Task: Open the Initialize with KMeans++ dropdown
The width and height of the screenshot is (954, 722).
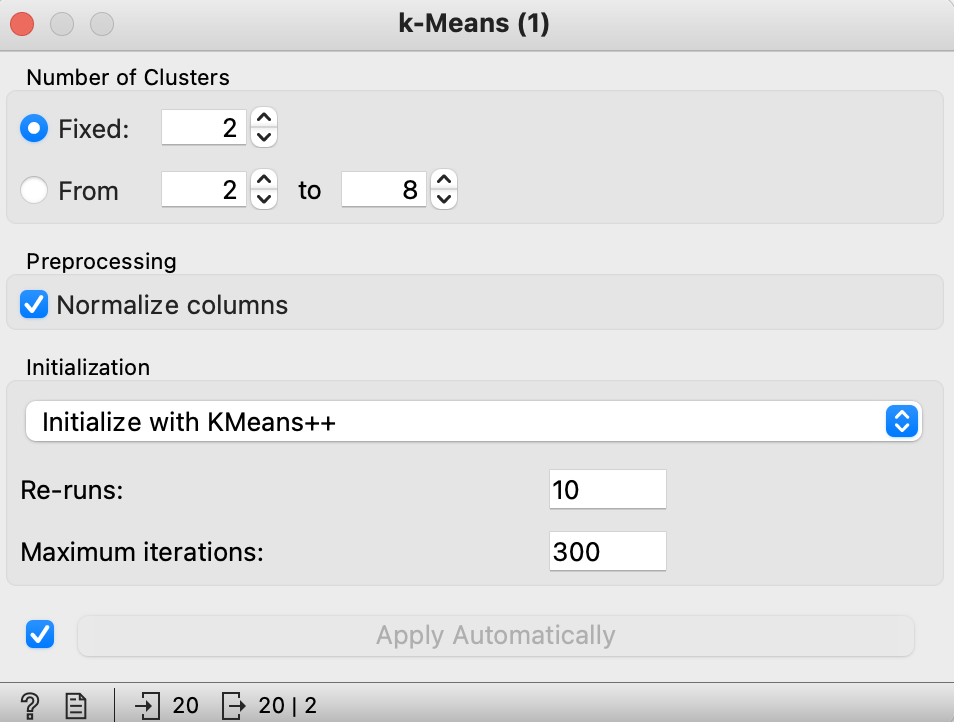Action: pos(474,421)
